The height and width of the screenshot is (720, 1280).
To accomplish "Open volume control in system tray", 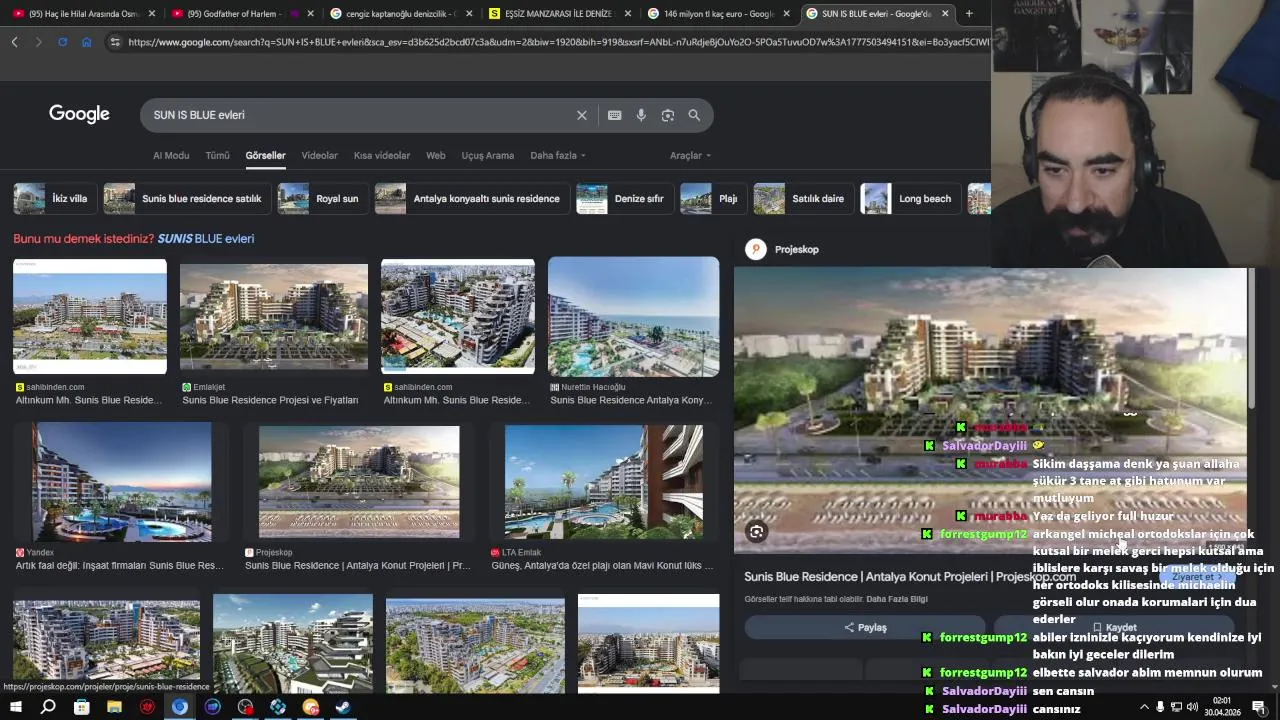I will click(1192, 707).
